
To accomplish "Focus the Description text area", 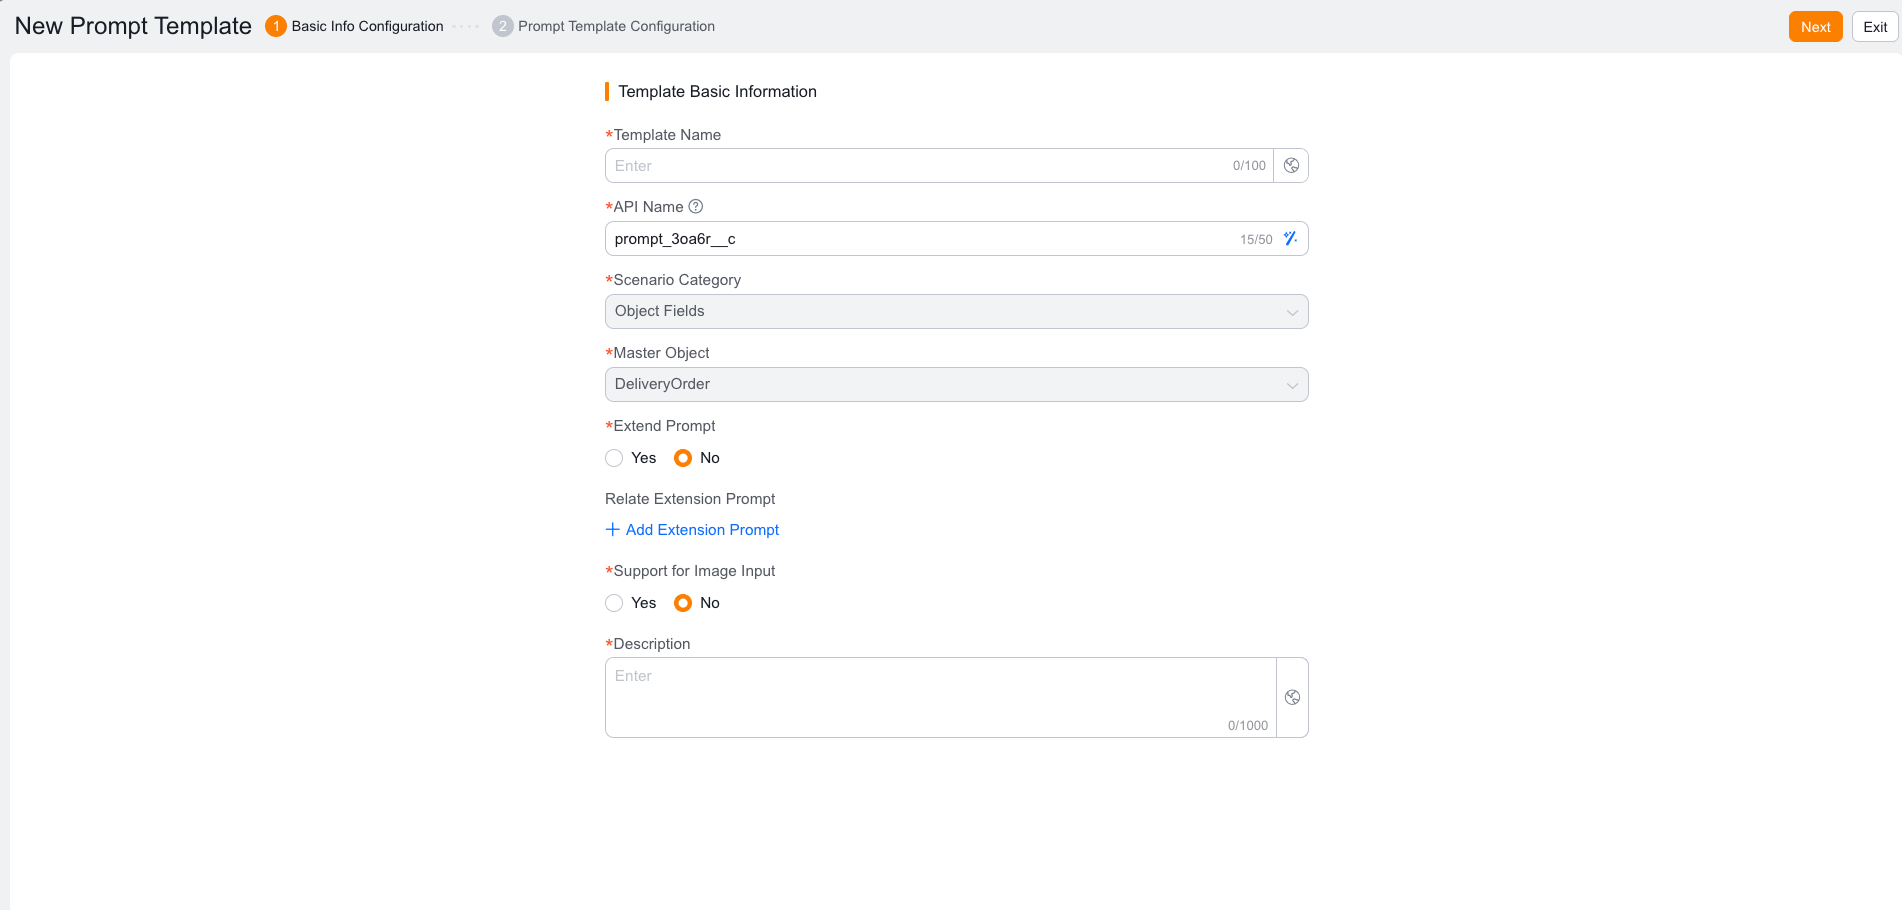I will click(940, 697).
